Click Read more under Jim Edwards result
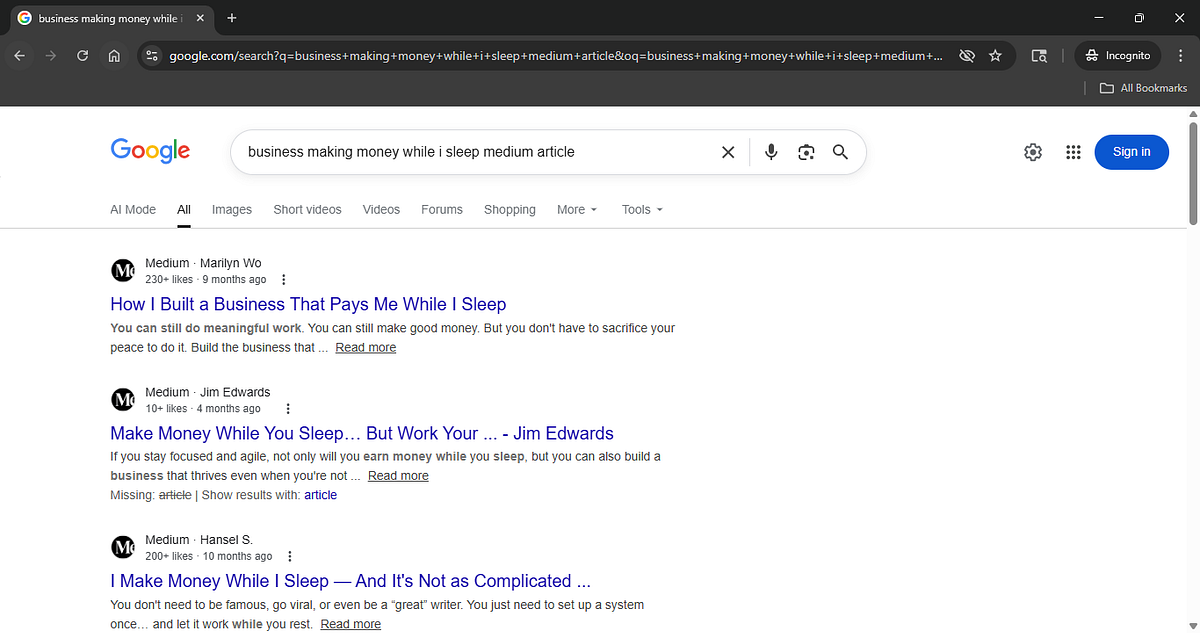 point(398,476)
